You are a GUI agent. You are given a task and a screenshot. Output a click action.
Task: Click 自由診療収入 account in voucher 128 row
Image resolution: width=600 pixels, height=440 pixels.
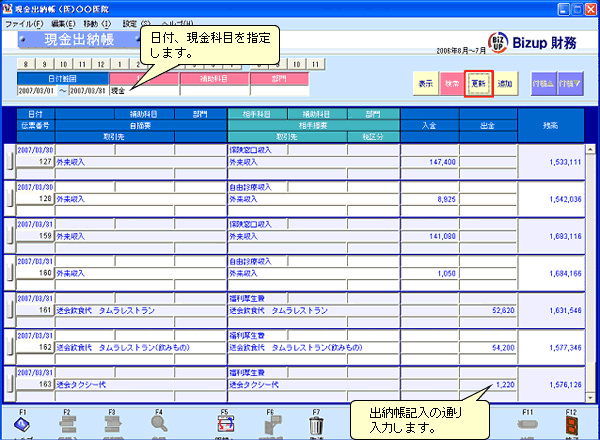(250, 187)
